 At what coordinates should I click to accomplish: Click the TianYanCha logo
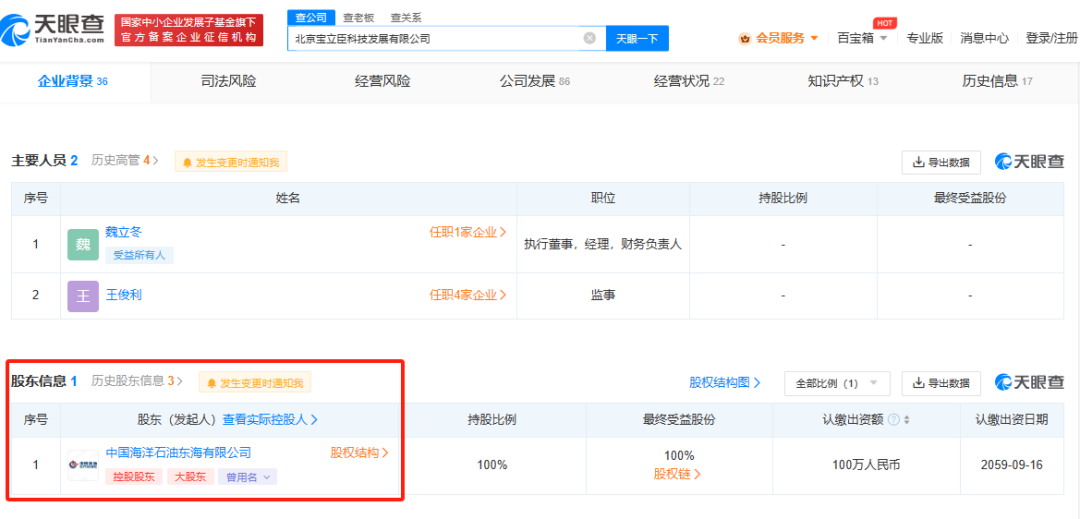(x=54, y=29)
